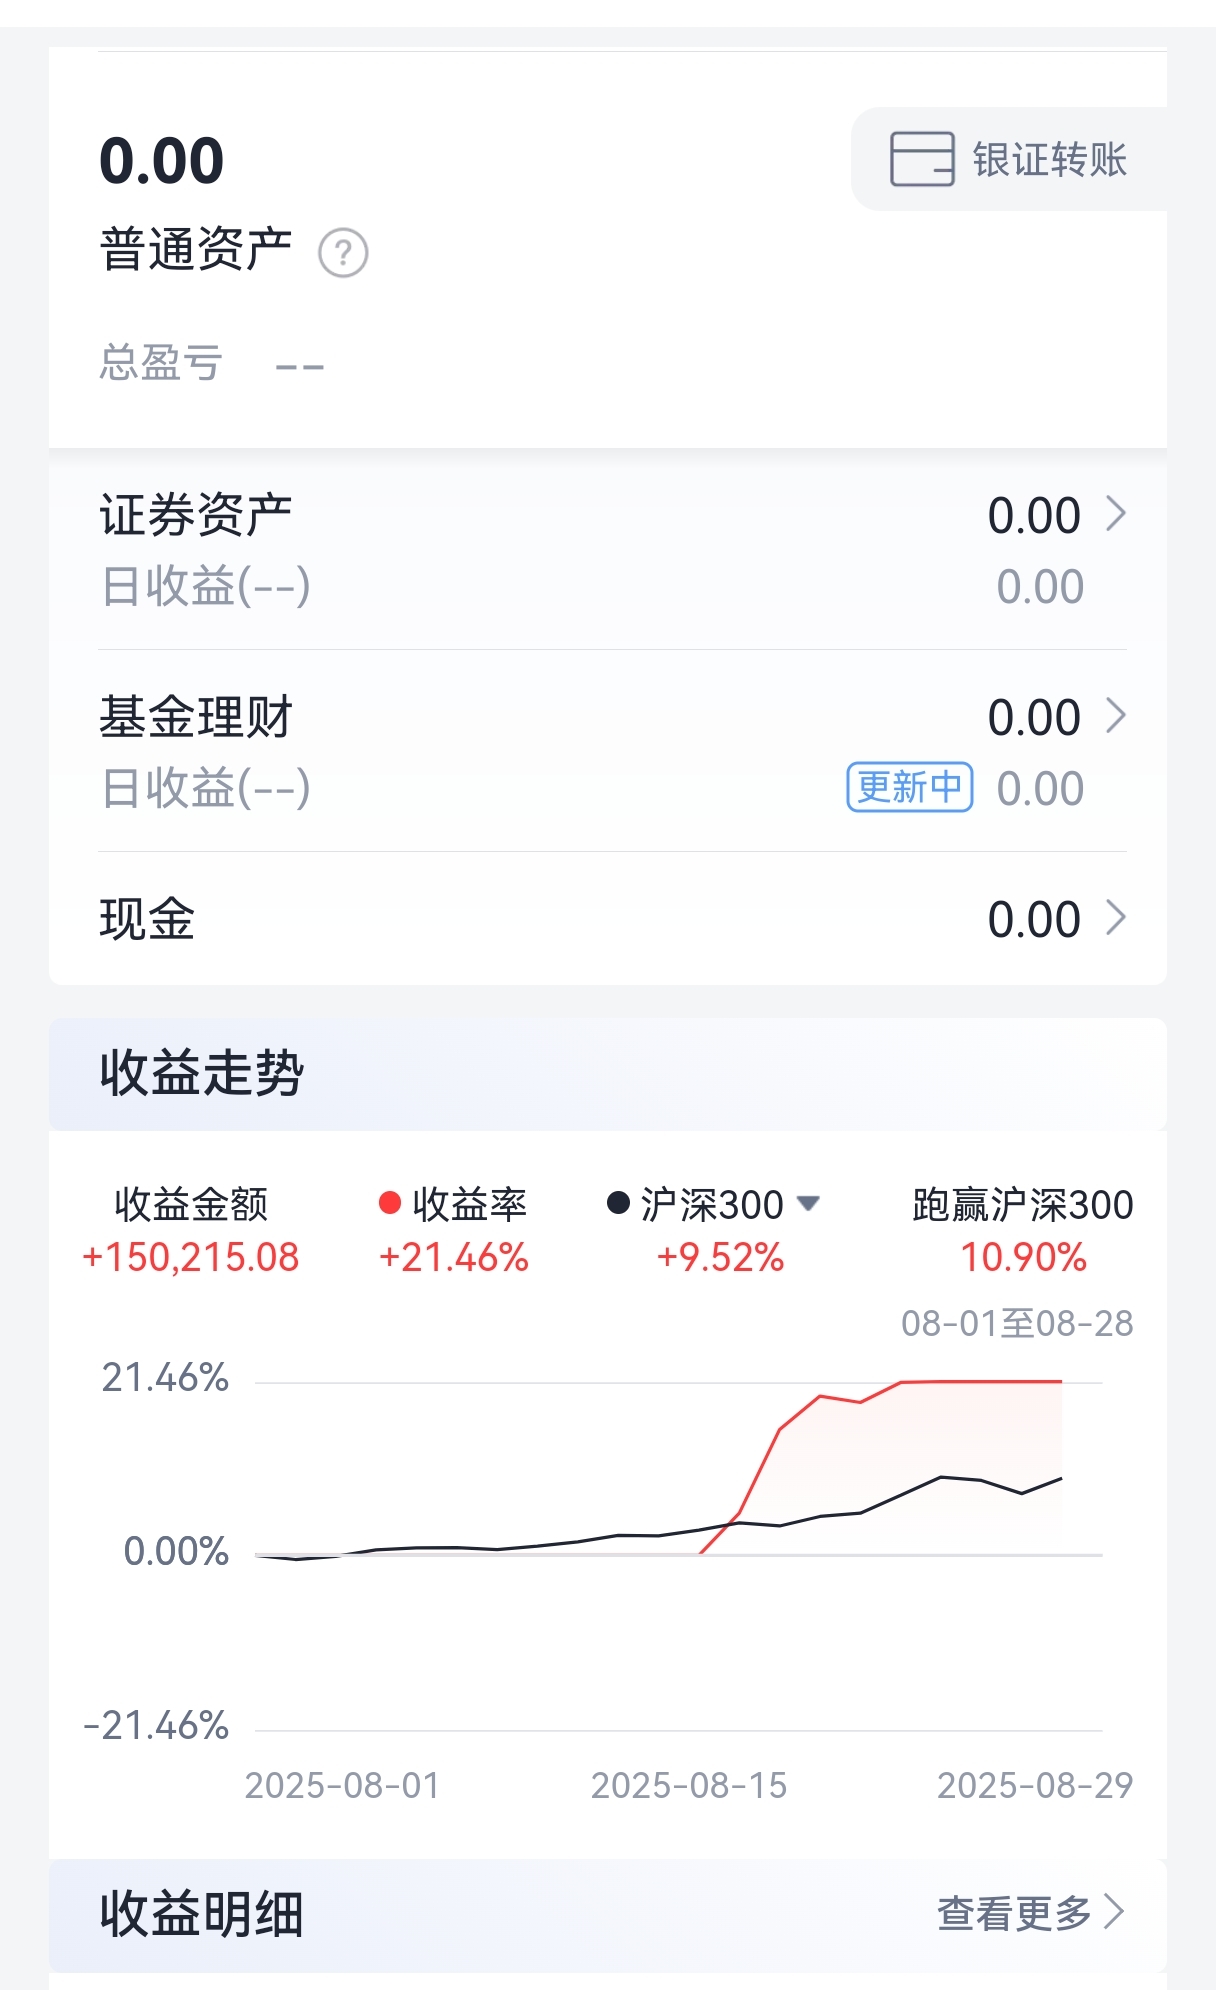Screen dimensions: 1216x1990
Task: Open the 银证转账 transfer button
Action: coord(1009,159)
